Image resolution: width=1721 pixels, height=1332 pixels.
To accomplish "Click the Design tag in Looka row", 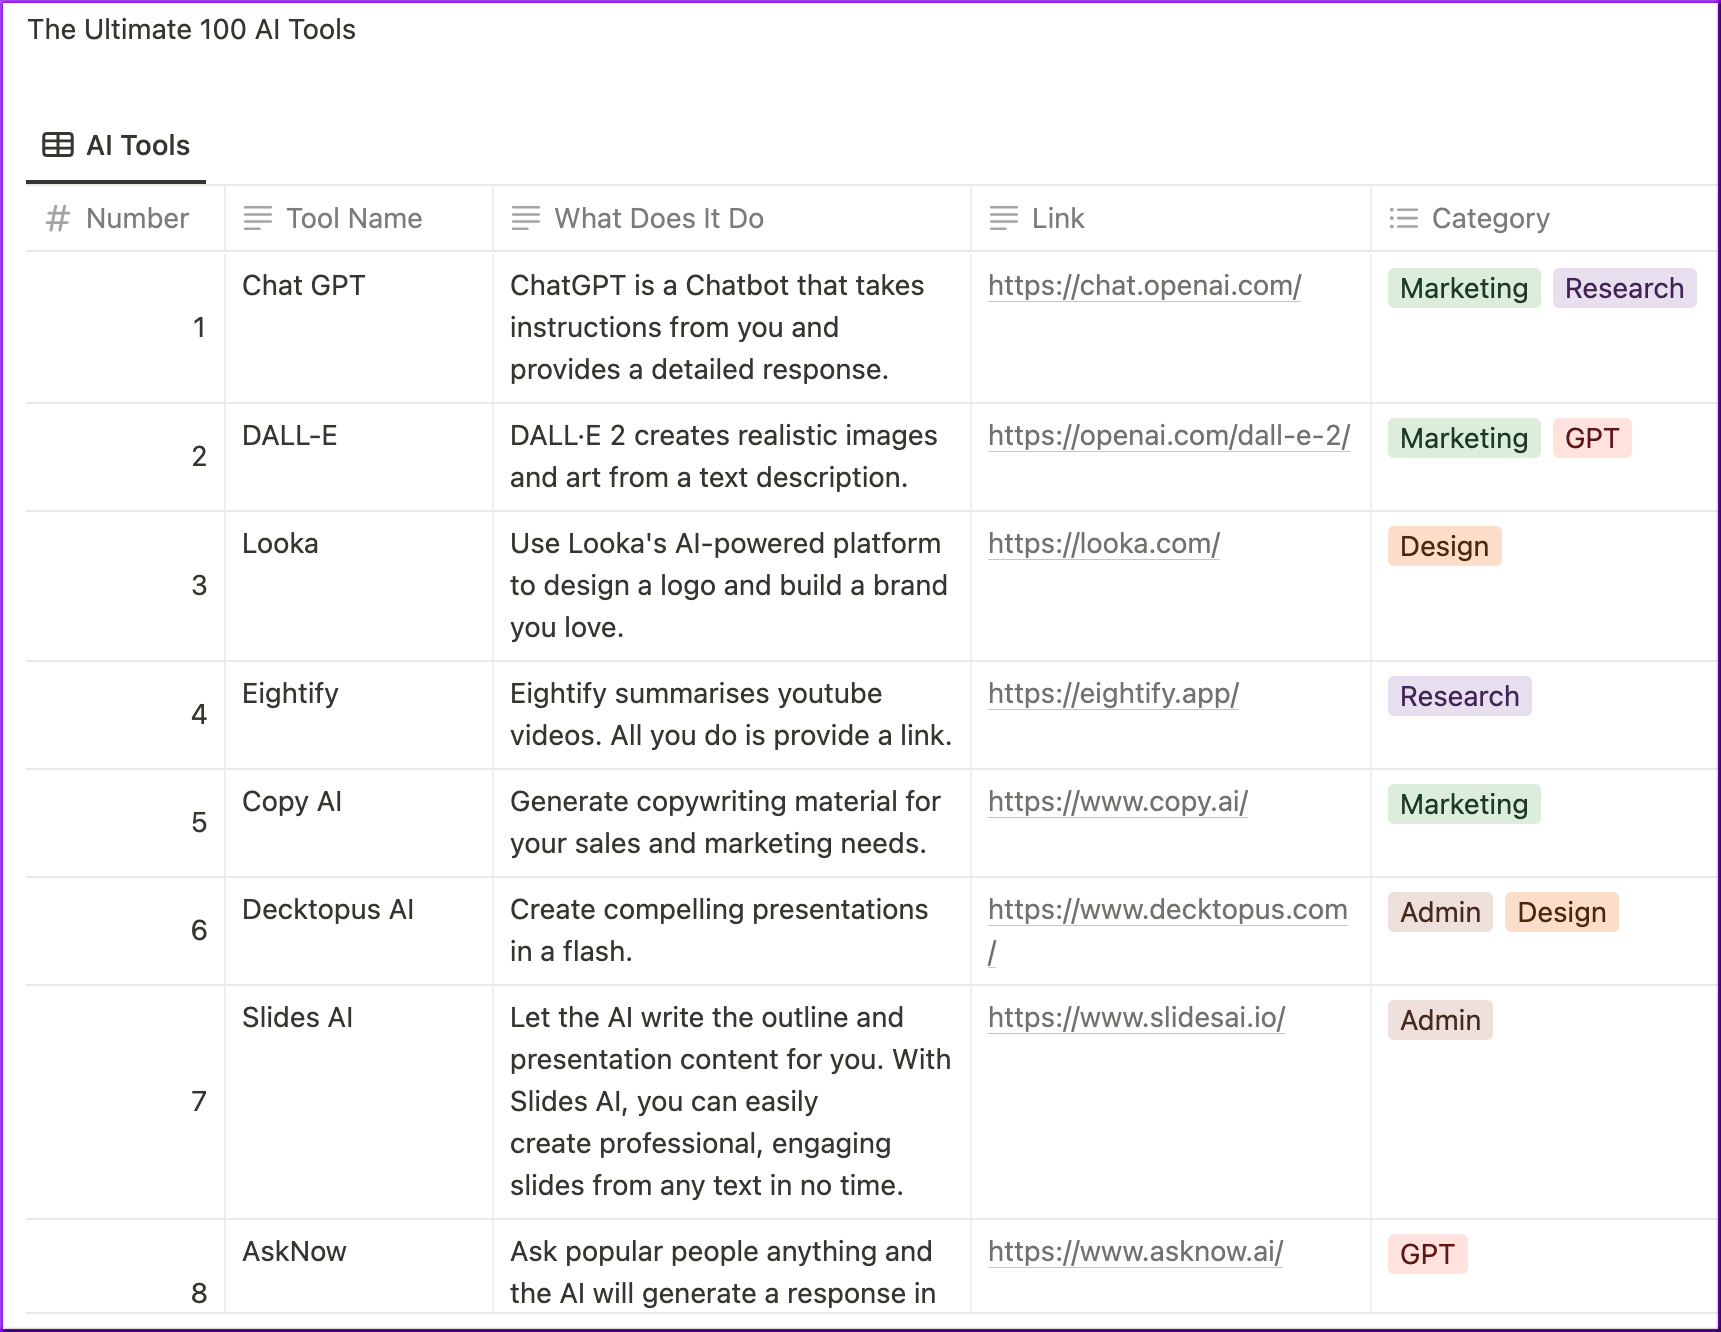I will click(1444, 546).
